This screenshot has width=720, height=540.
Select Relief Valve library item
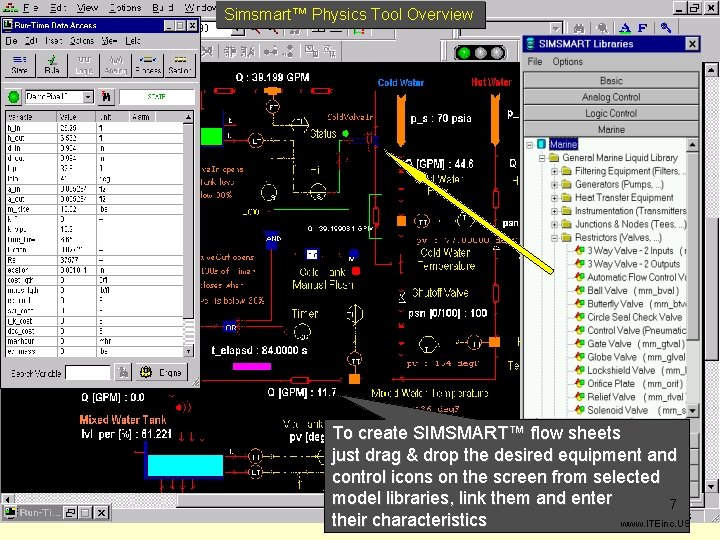[x=630, y=397]
